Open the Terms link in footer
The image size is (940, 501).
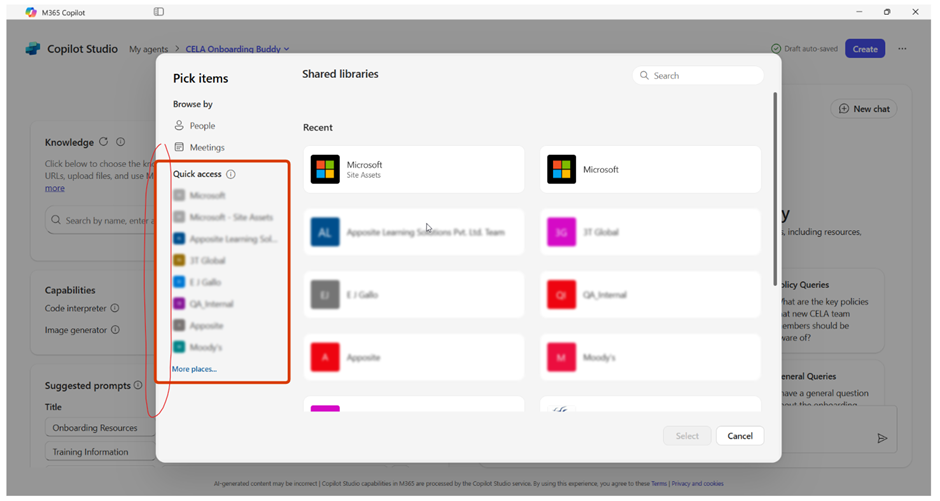pyautogui.click(x=659, y=484)
